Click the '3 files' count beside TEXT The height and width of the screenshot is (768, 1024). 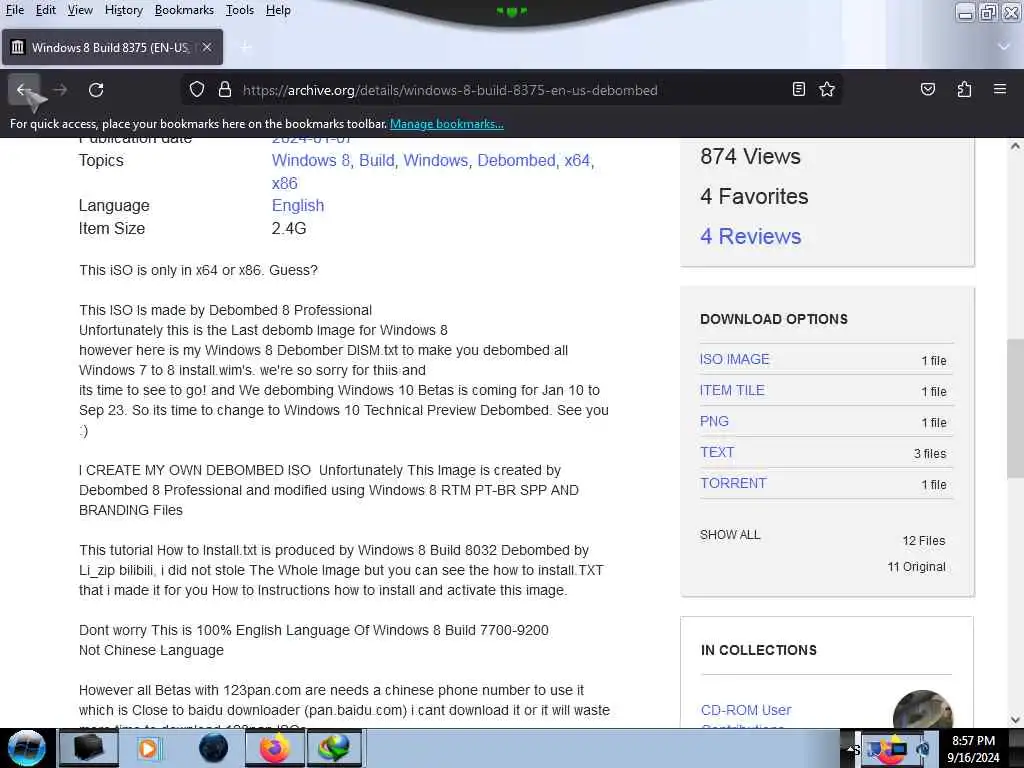[930, 453]
